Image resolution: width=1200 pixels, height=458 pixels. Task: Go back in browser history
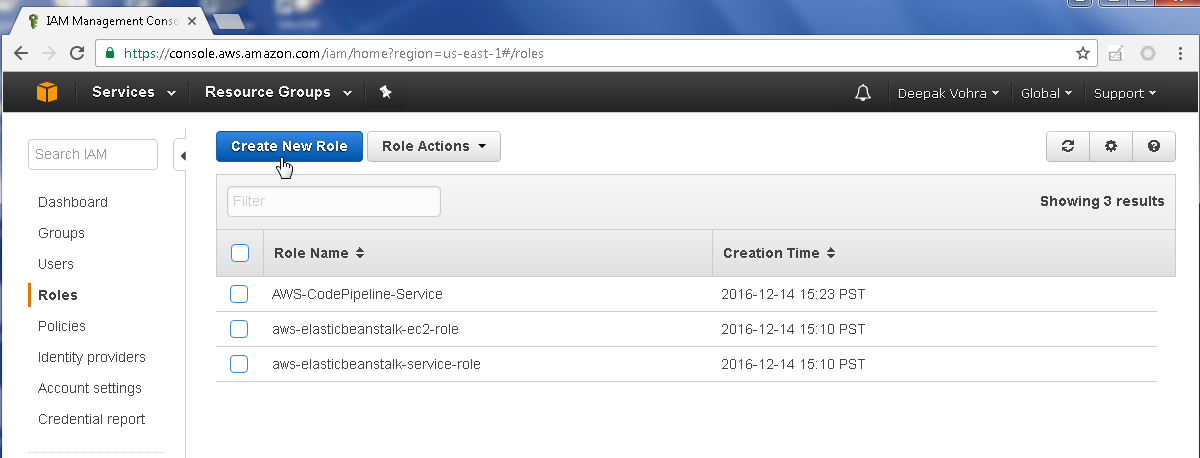click(21, 53)
